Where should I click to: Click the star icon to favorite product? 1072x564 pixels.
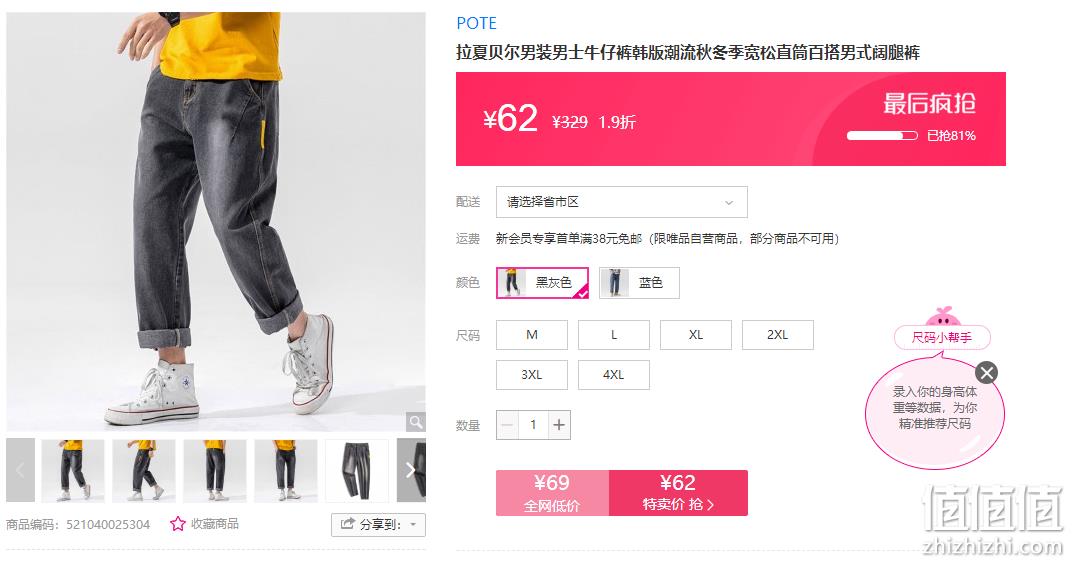click(178, 524)
